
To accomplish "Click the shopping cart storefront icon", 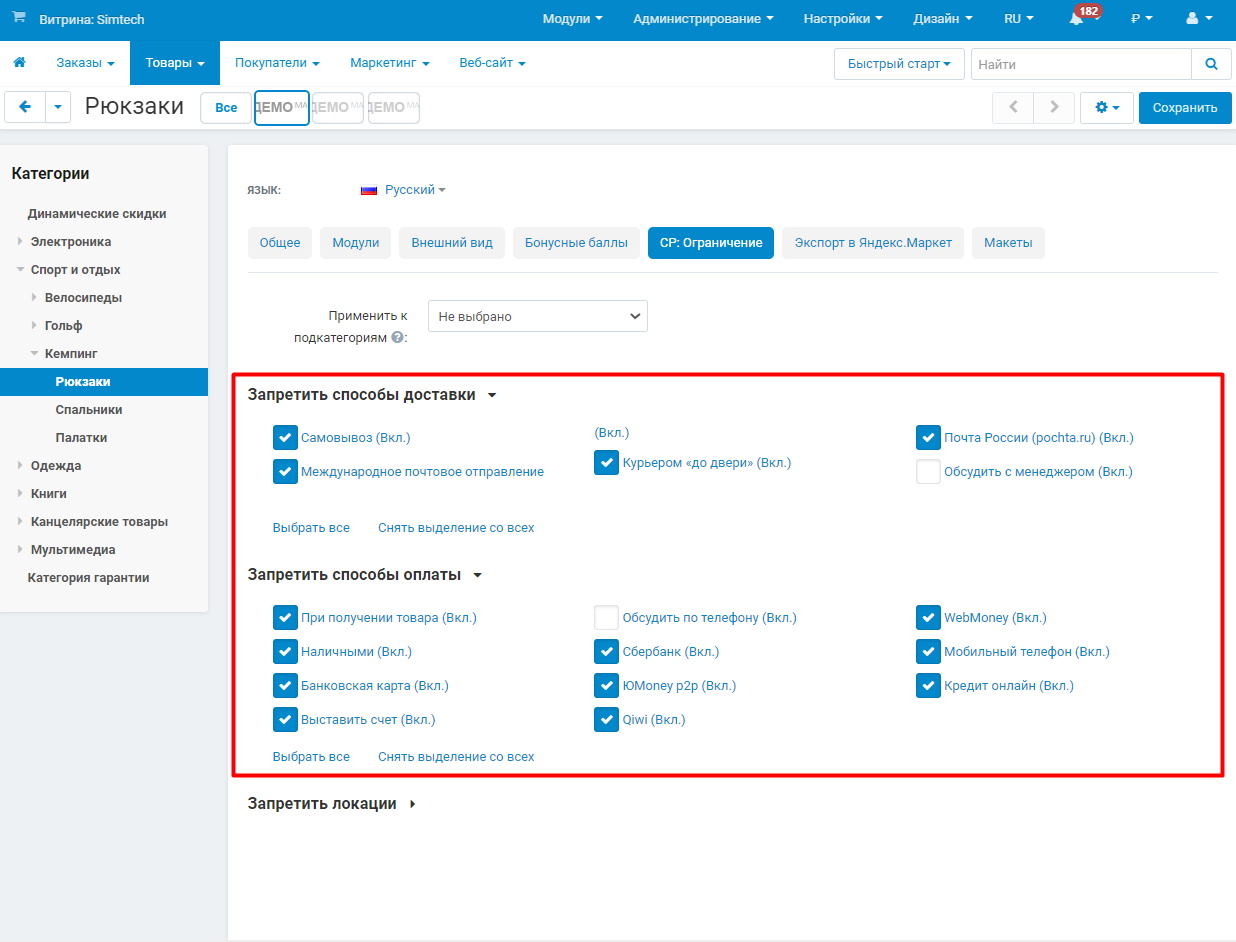I will click(19, 18).
